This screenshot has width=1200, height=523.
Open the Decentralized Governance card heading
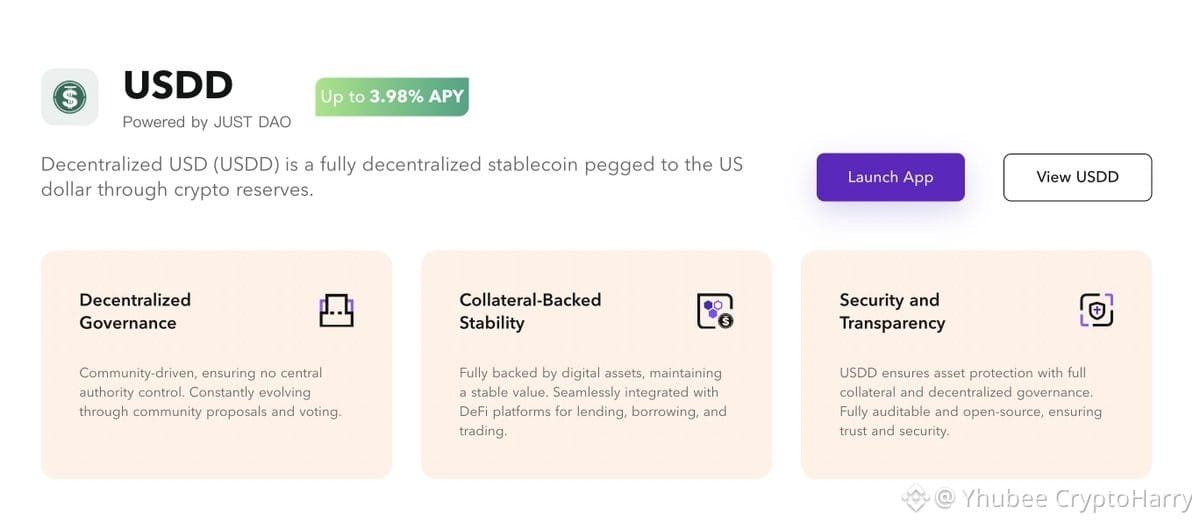(135, 311)
